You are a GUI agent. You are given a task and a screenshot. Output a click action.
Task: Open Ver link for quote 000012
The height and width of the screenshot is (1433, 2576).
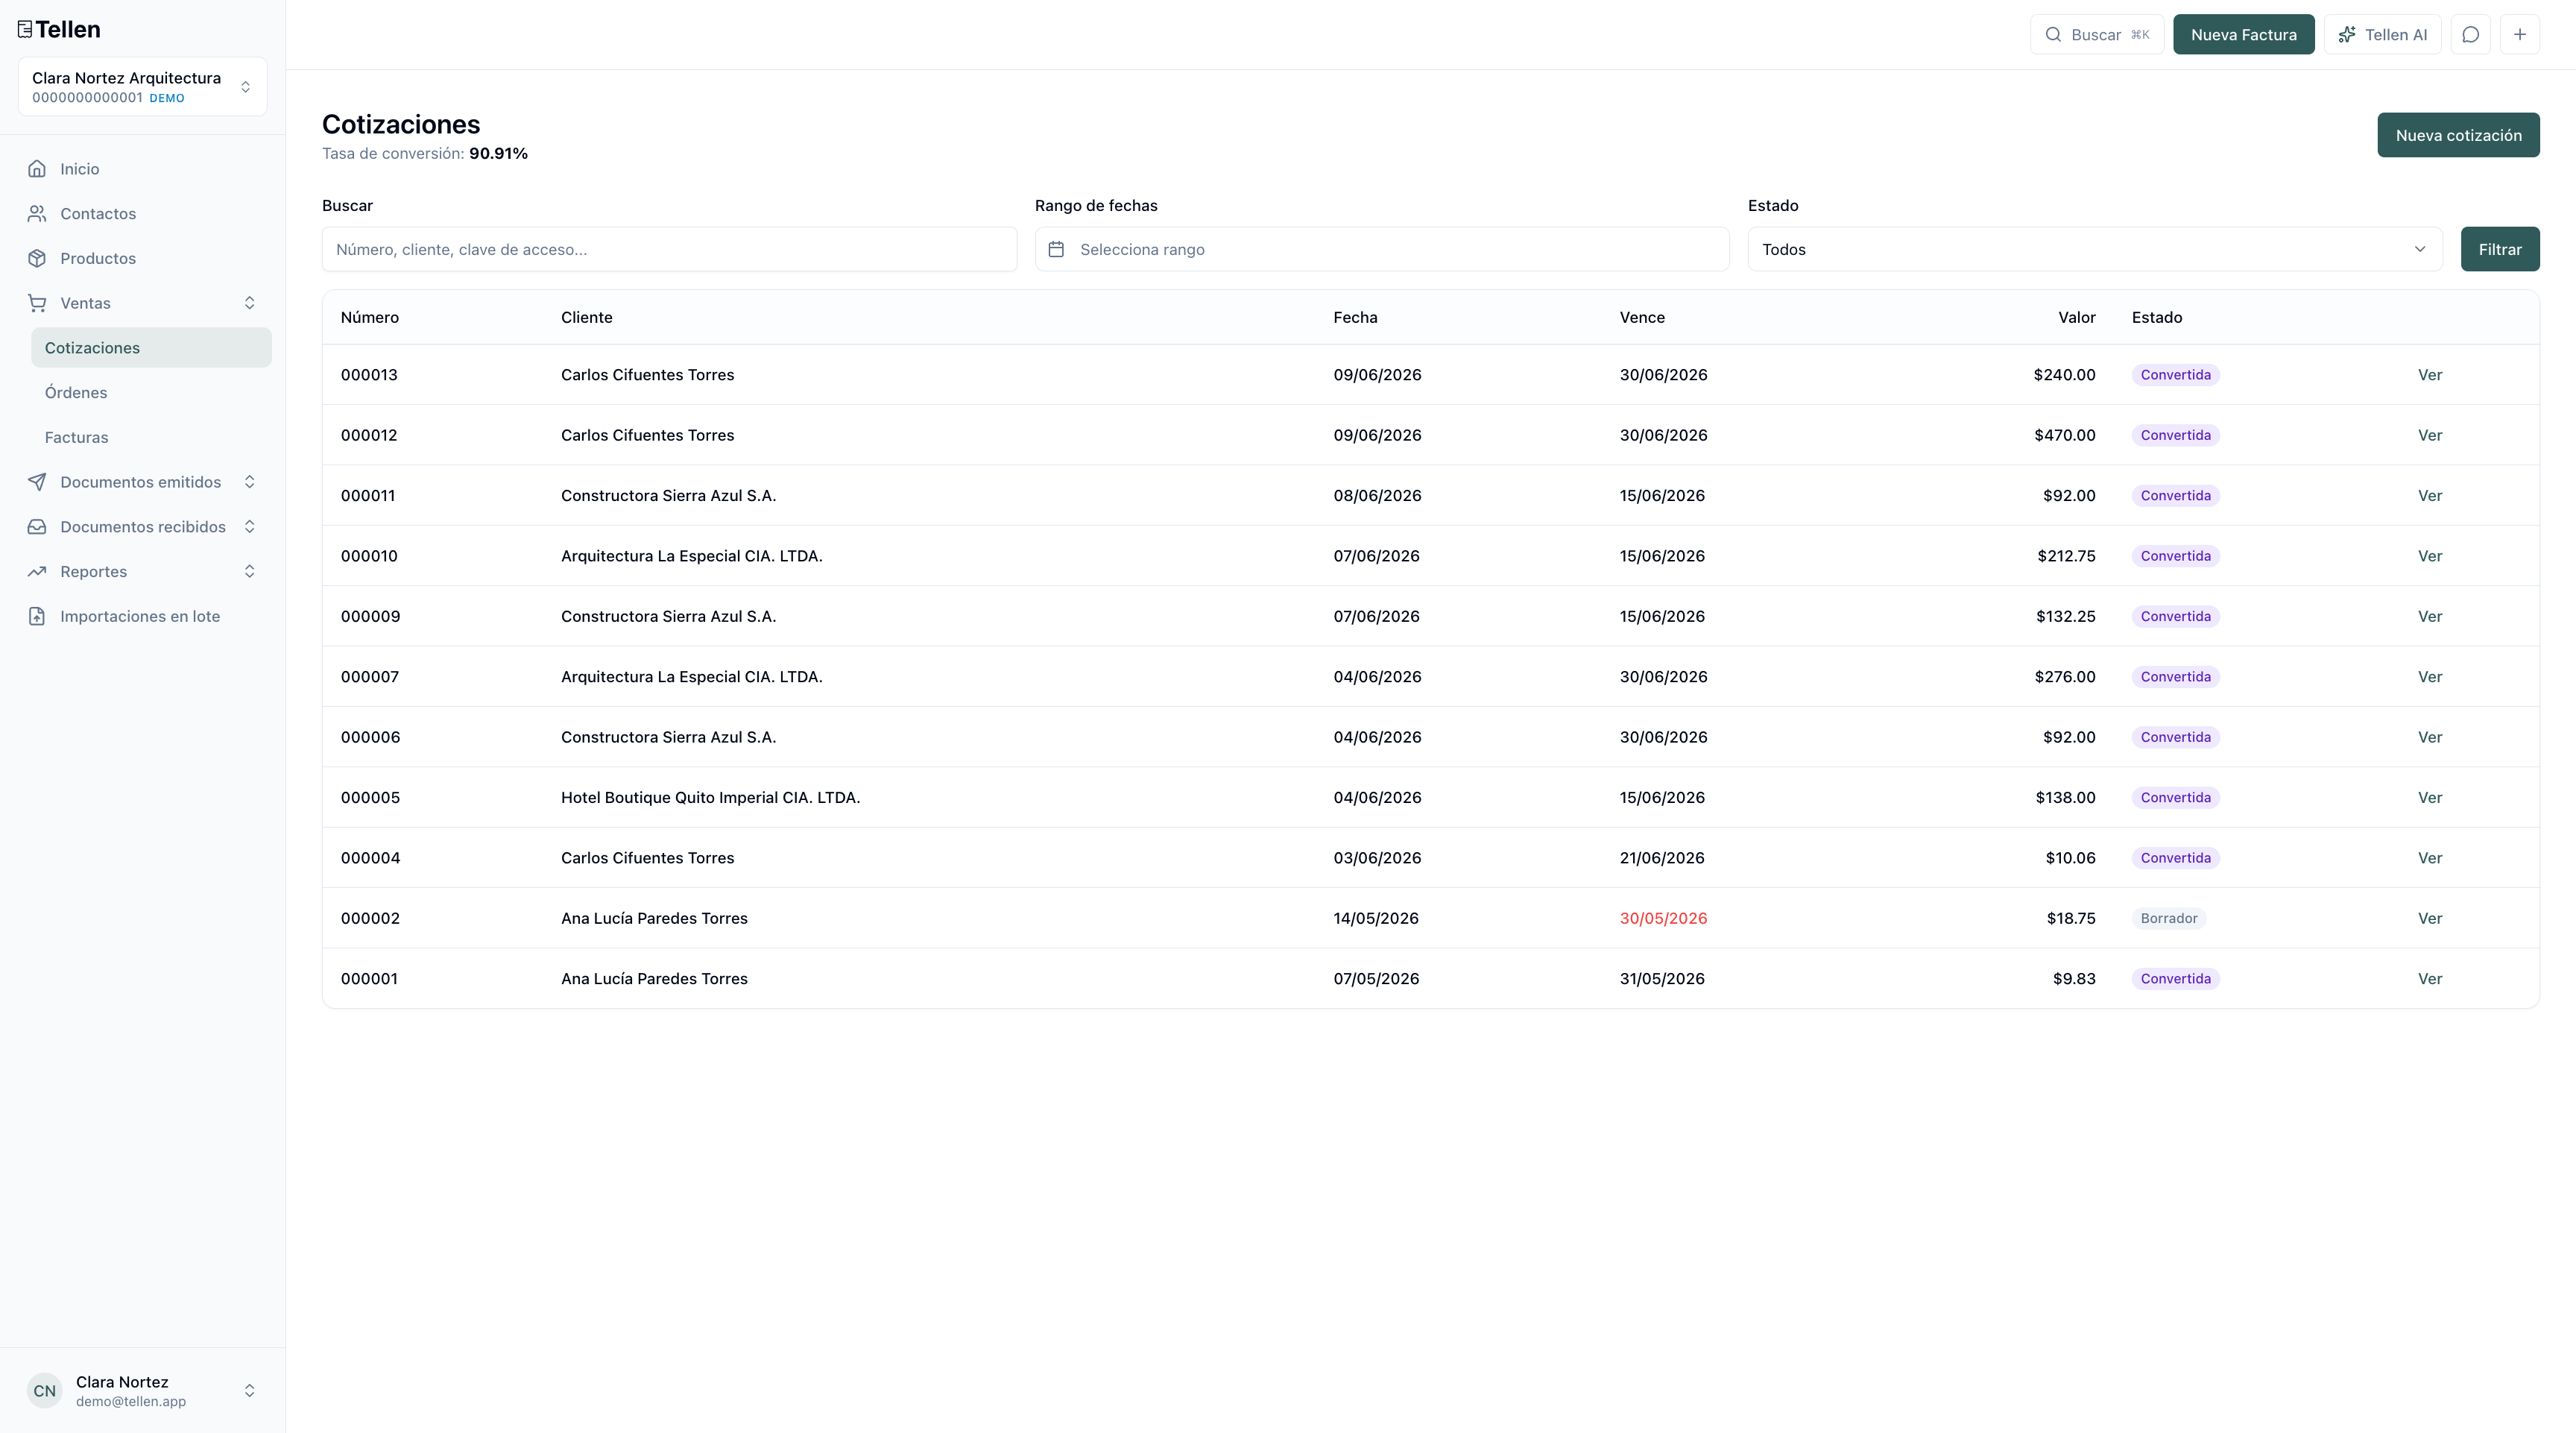pyautogui.click(x=2430, y=435)
